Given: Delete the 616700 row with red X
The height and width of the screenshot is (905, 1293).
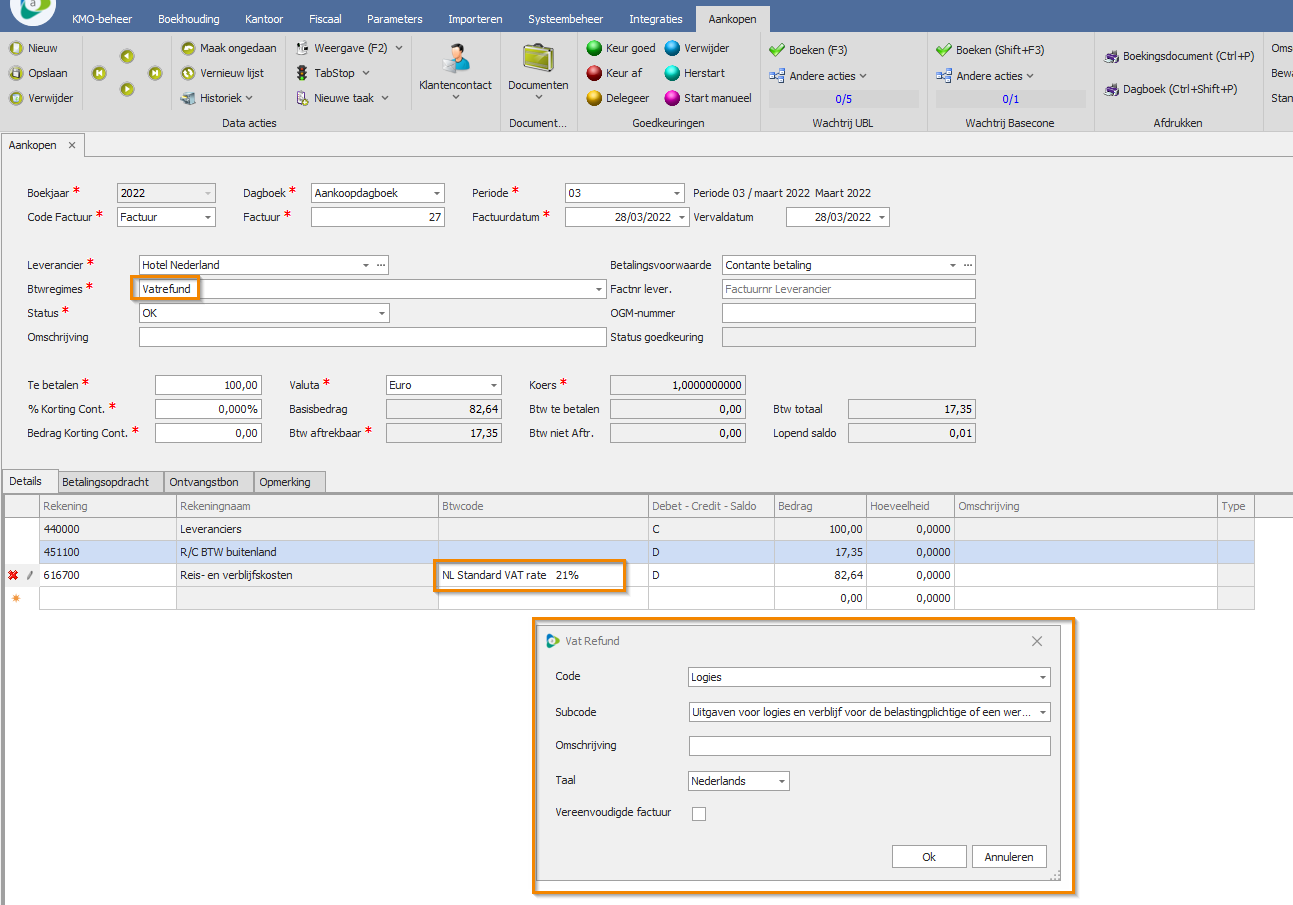Looking at the screenshot, I should pyautogui.click(x=13, y=575).
